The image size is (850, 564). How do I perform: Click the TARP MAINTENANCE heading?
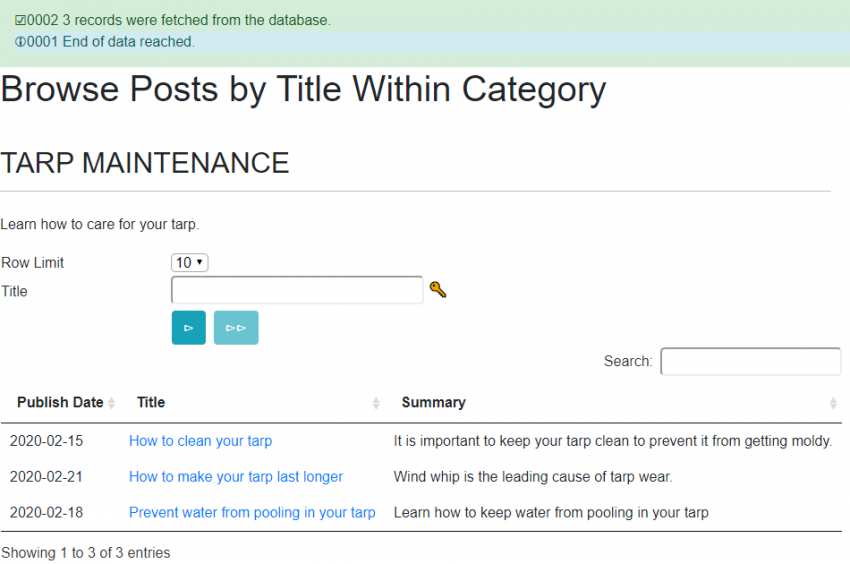pyautogui.click(x=145, y=162)
